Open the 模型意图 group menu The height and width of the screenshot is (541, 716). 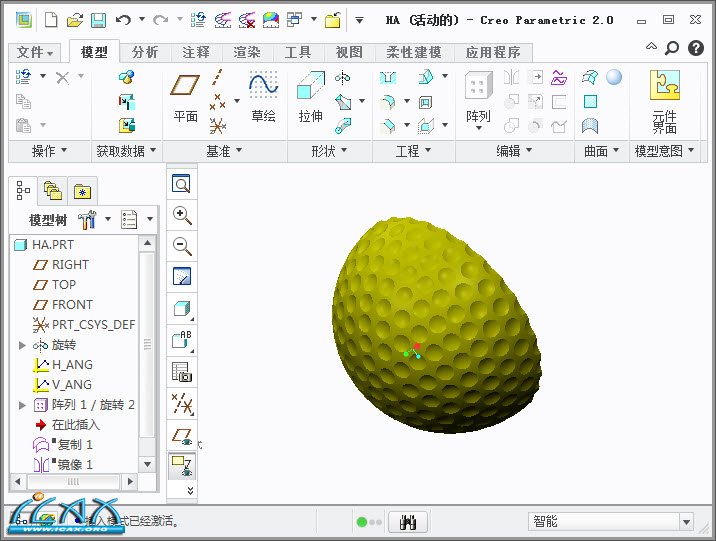[x=665, y=151]
